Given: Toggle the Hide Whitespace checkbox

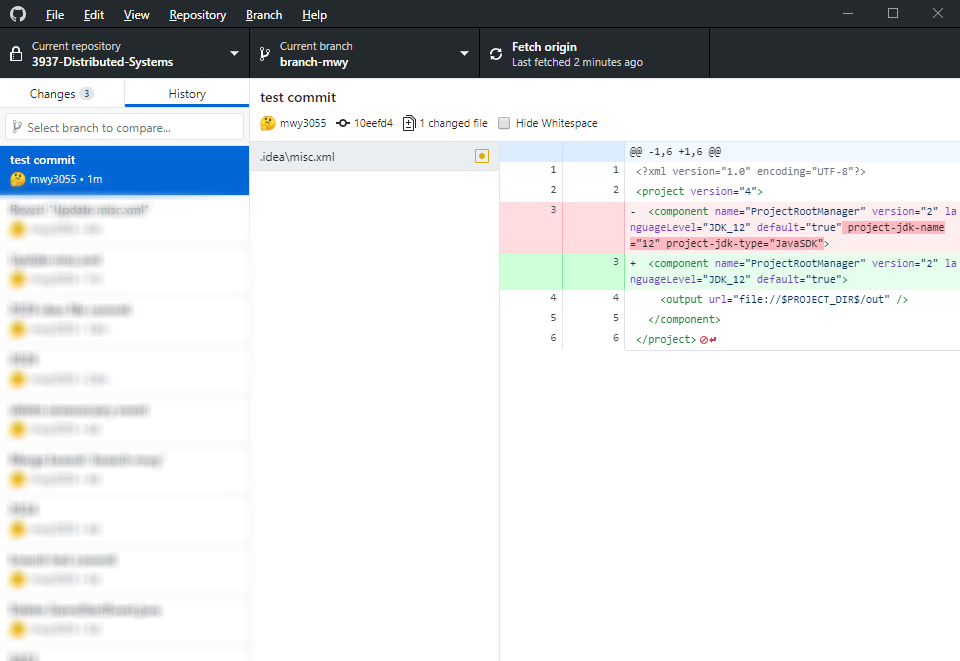Looking at the screenshot, I should [x=504, y=123].
